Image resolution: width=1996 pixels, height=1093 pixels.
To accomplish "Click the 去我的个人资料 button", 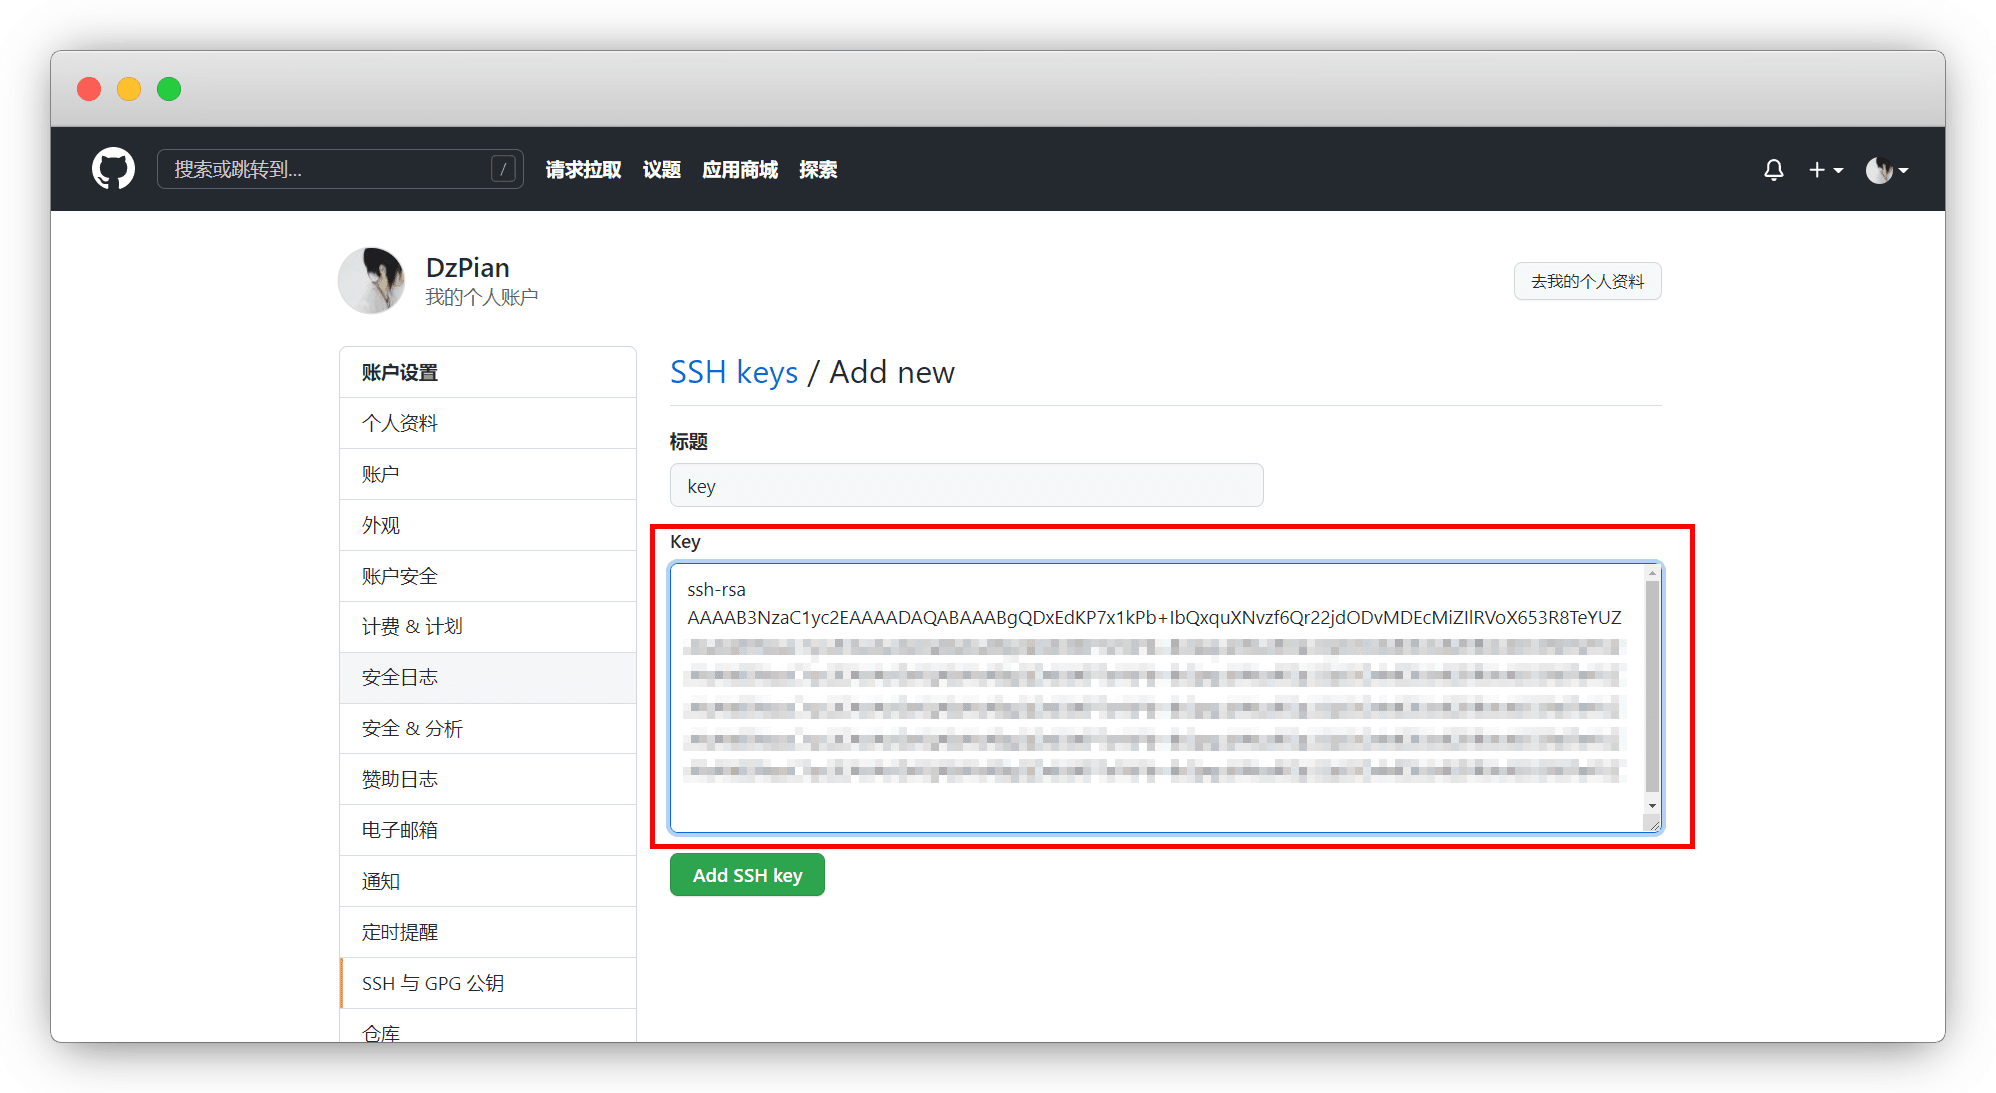I will (x=1587, y=281).
